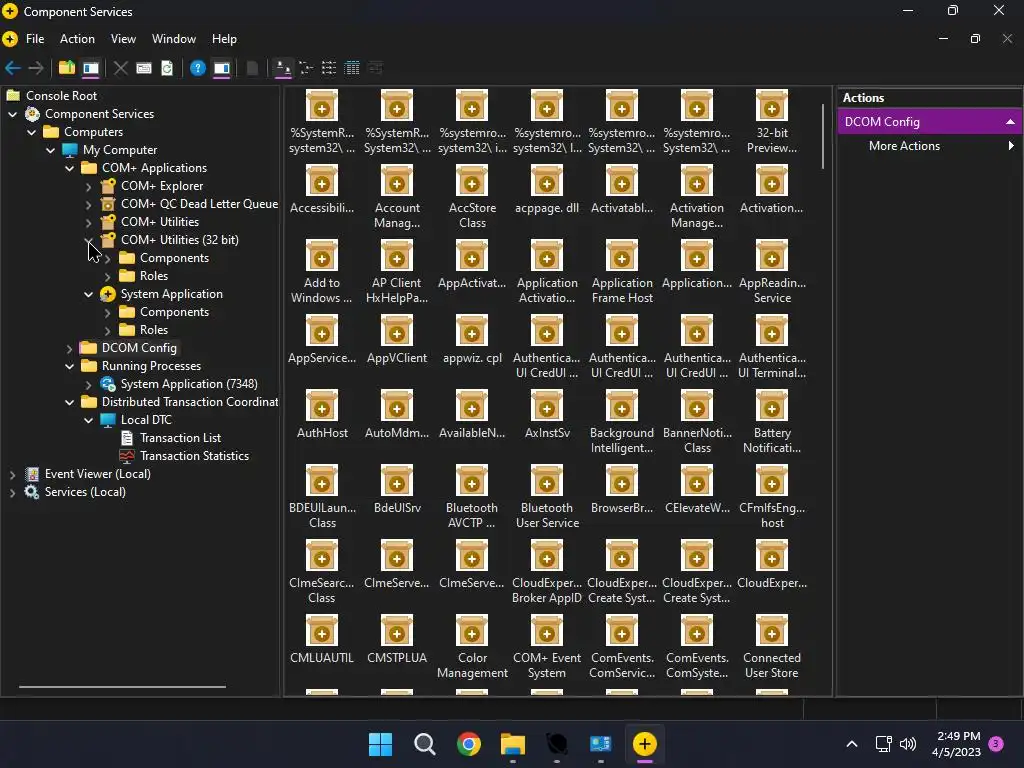Collapse the My Computer node
The image size is (1024, 768).
click(50, 150)
